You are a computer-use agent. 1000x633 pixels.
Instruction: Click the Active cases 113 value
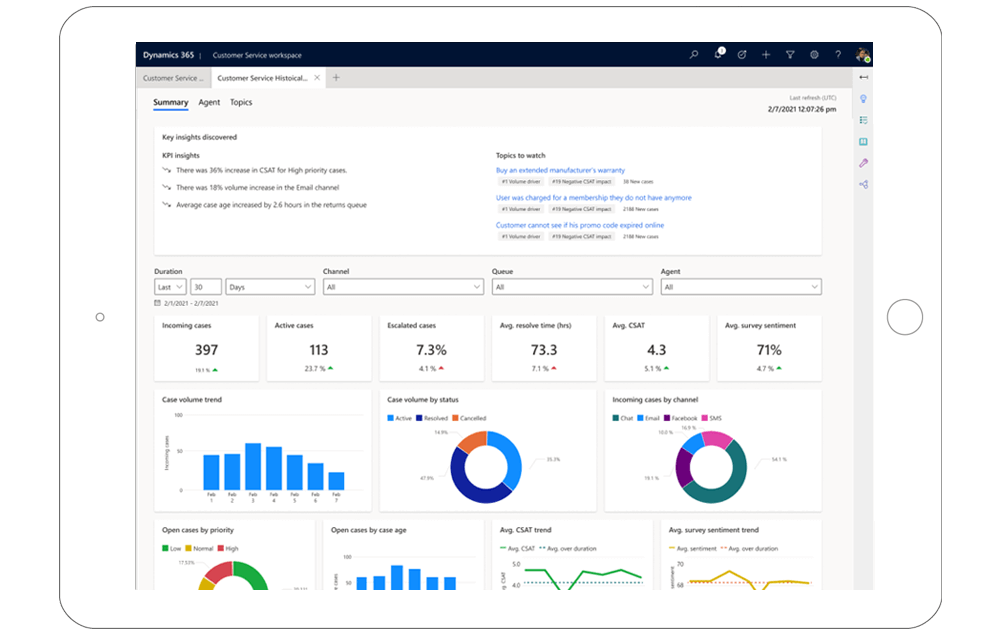[x=319, y=350]
